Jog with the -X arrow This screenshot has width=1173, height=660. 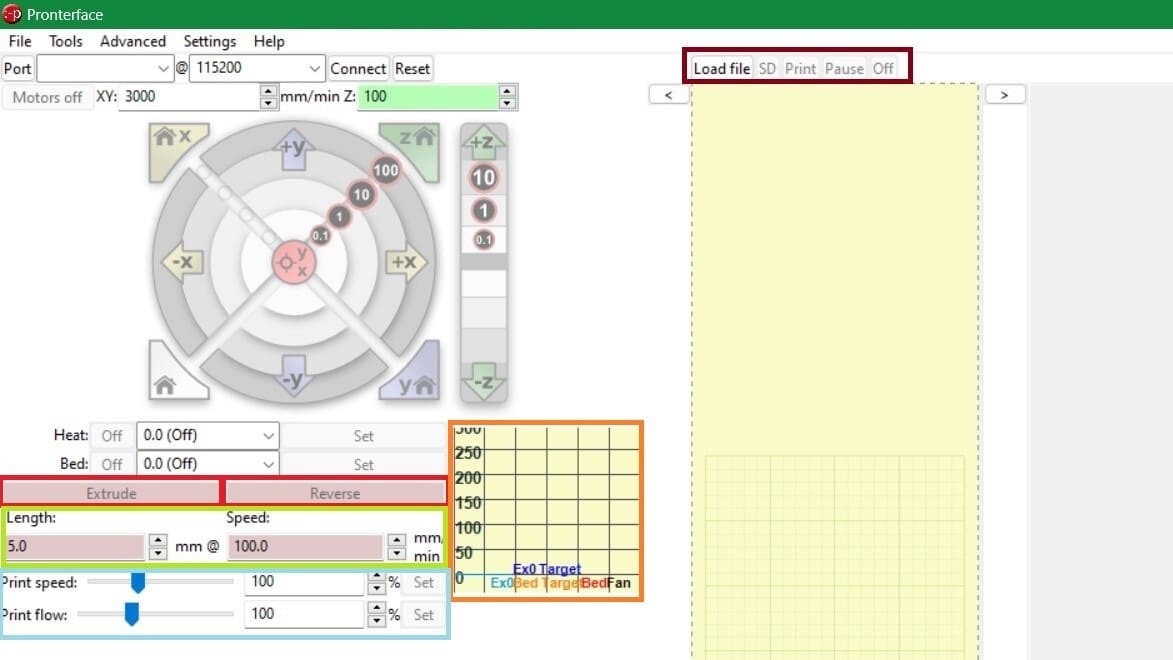click(x=182, y=263)
